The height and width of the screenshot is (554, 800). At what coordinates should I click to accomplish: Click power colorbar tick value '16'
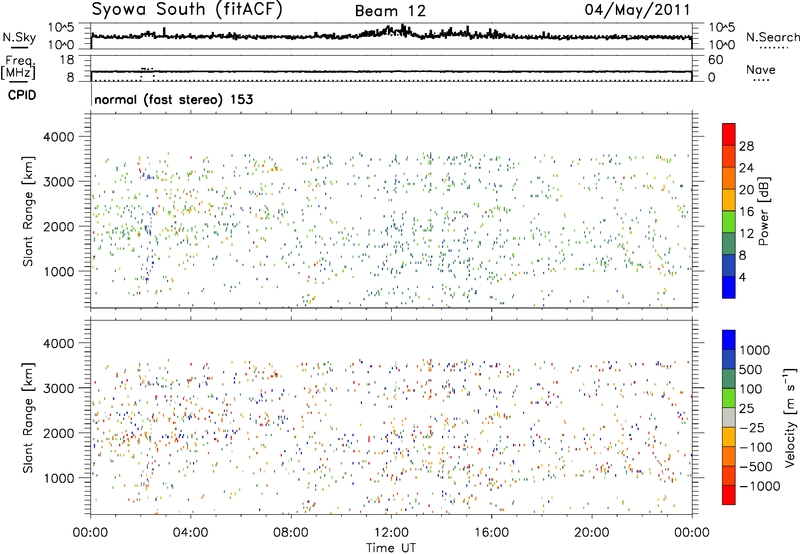pos(746,212)
